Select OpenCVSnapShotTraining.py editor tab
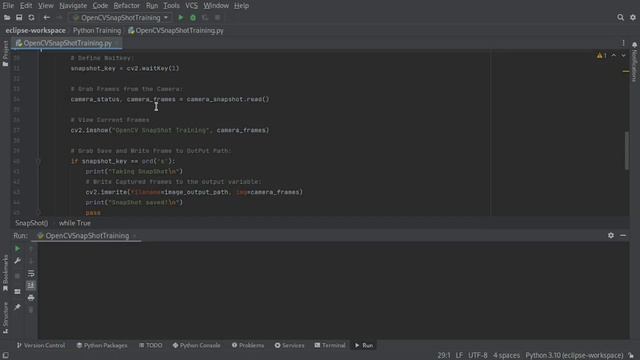Viewport: 640px width, 360px height. point(67,43)
